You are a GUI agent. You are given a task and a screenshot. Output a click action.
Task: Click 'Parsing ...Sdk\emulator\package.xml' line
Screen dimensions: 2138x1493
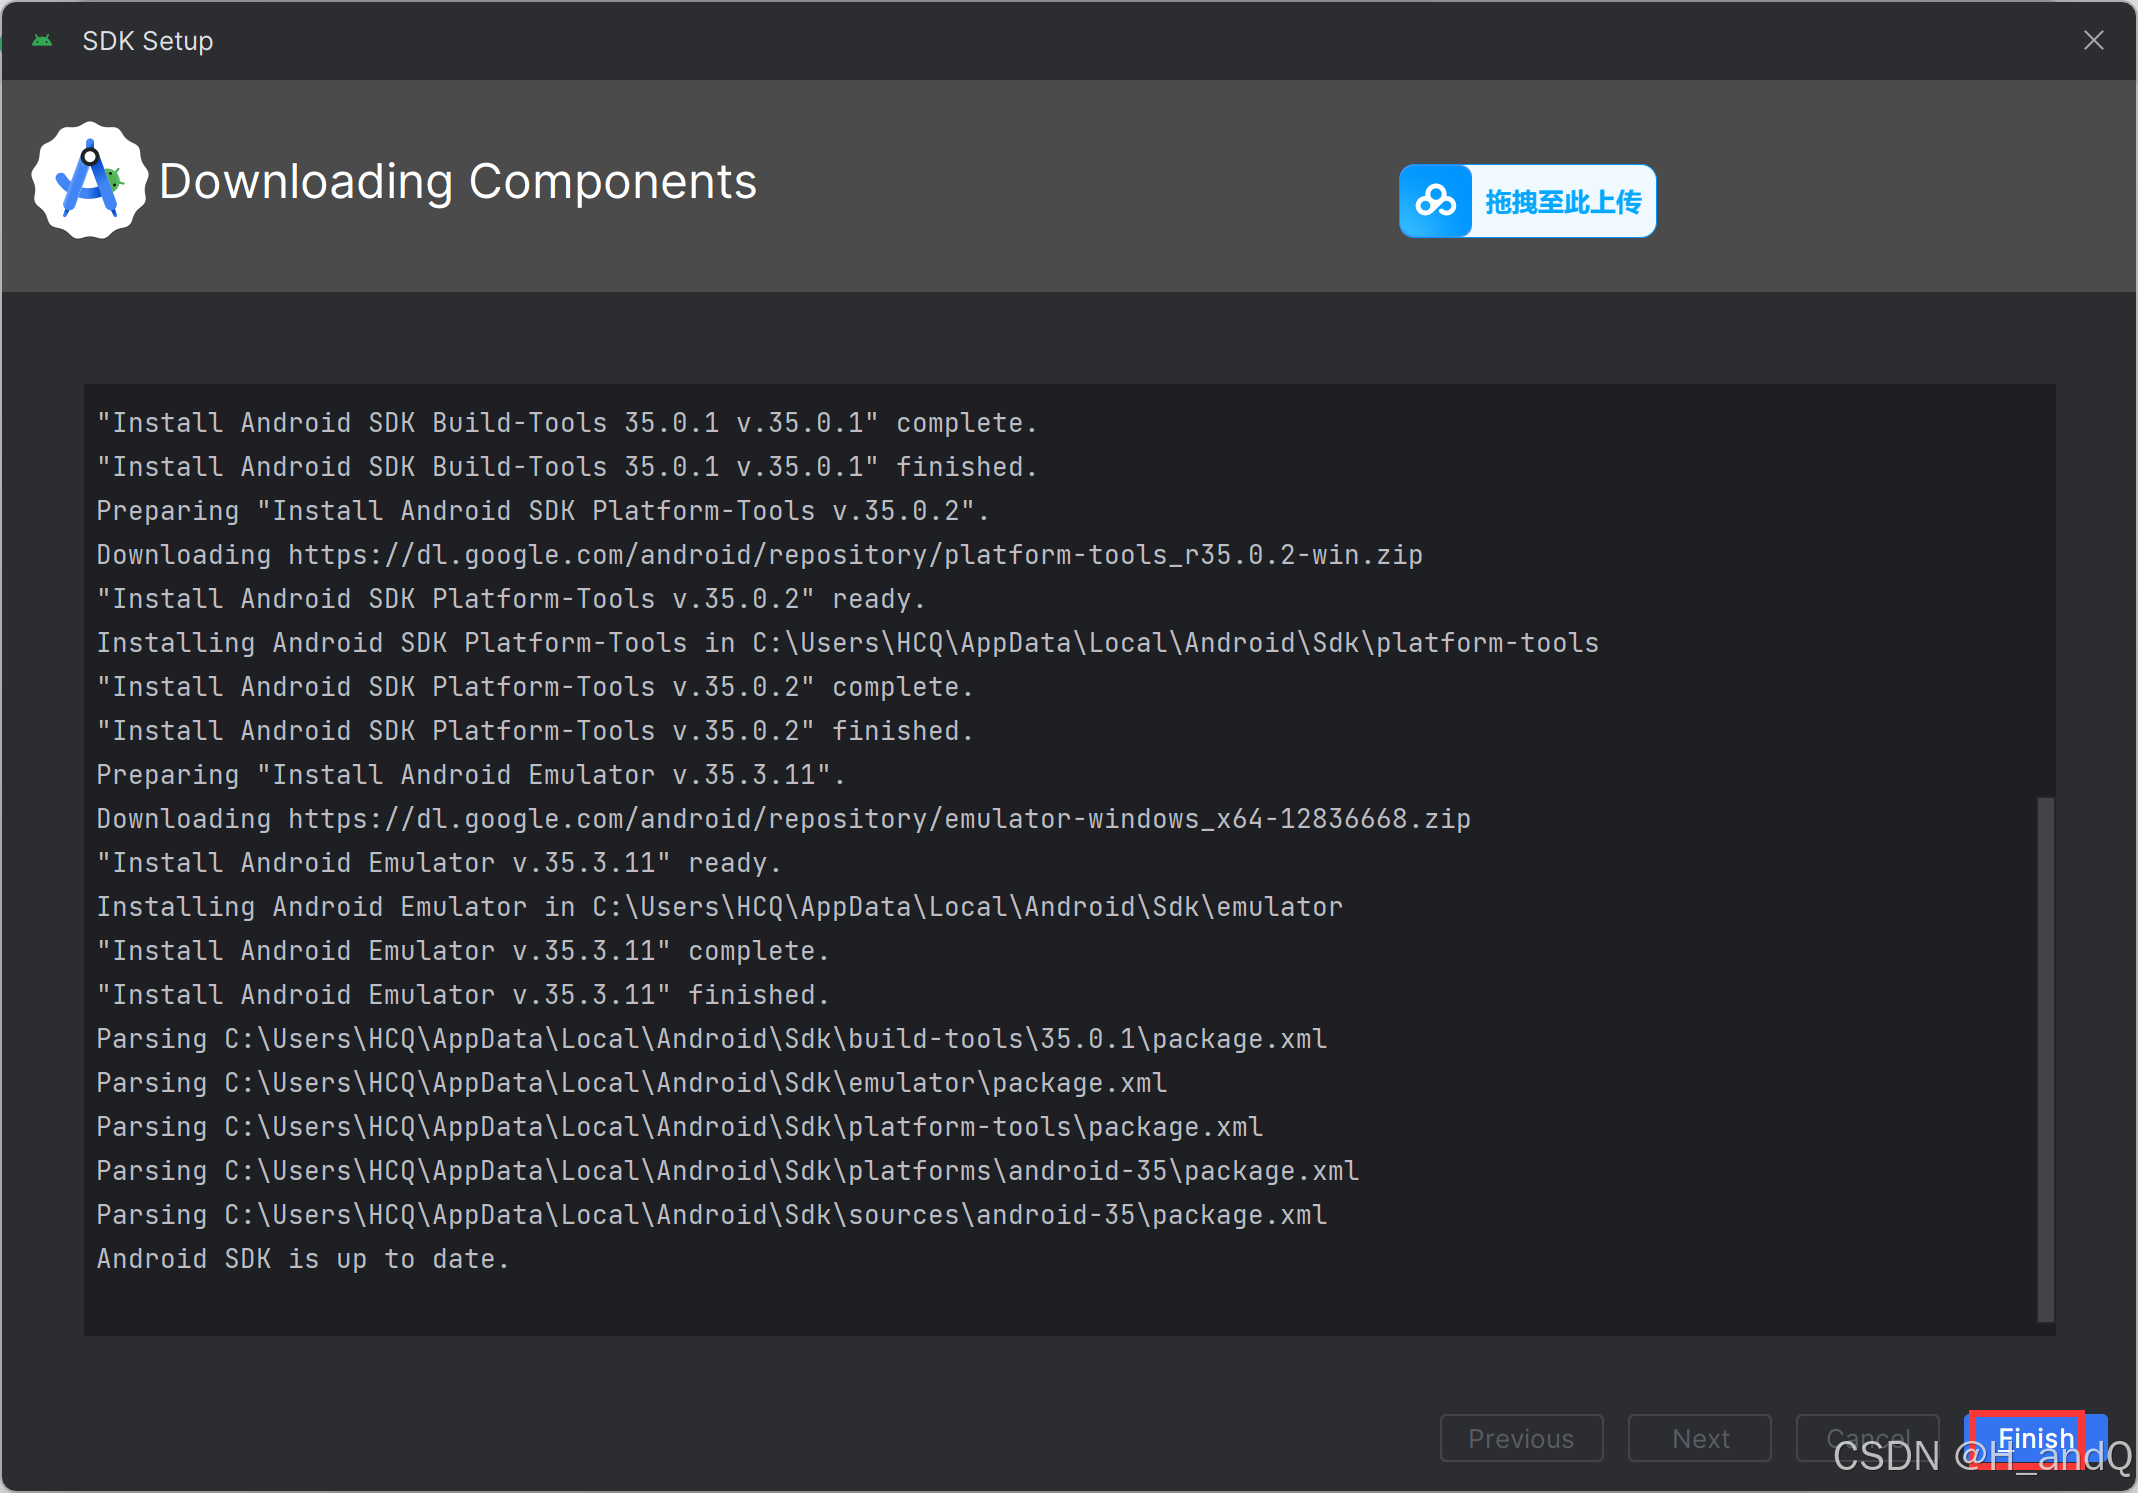[x=631, y=1083]
